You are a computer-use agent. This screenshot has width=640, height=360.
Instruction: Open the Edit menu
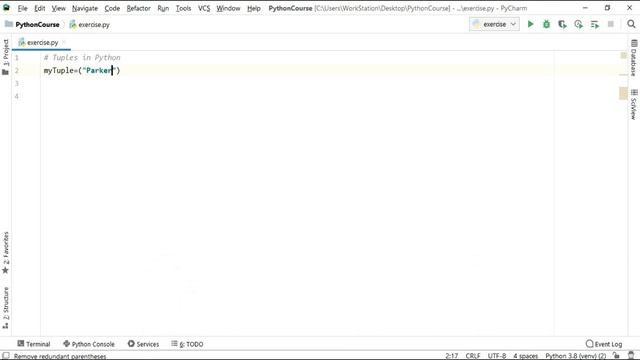point(40,8)
